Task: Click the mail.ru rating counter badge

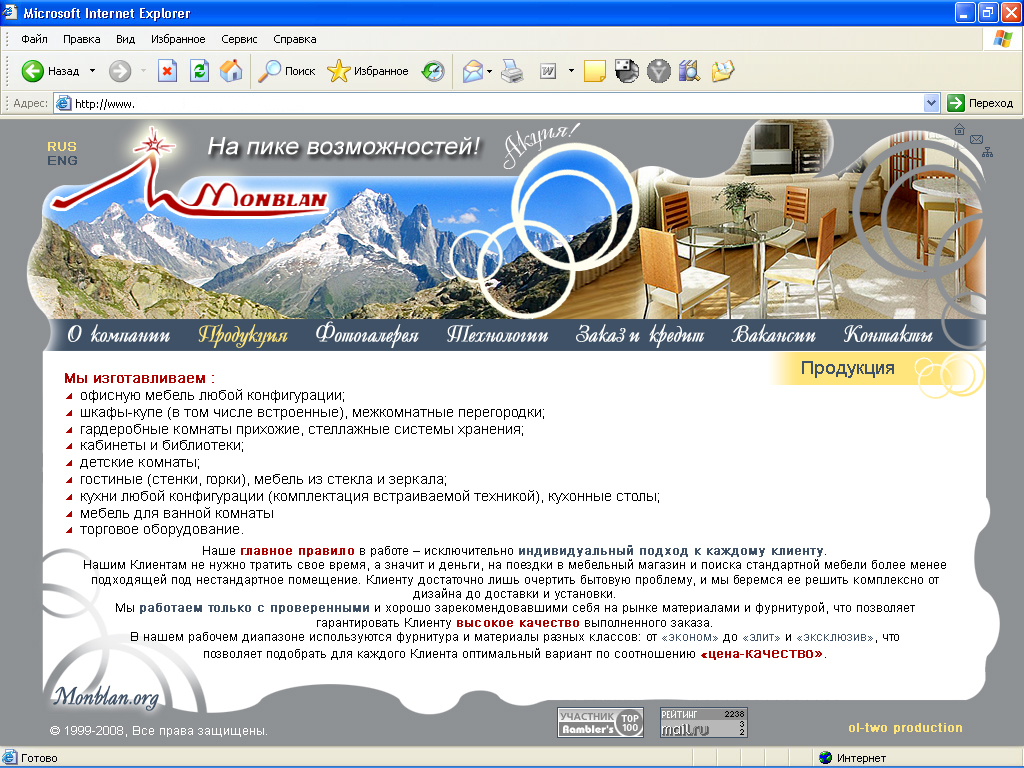Action: [703, 722]
